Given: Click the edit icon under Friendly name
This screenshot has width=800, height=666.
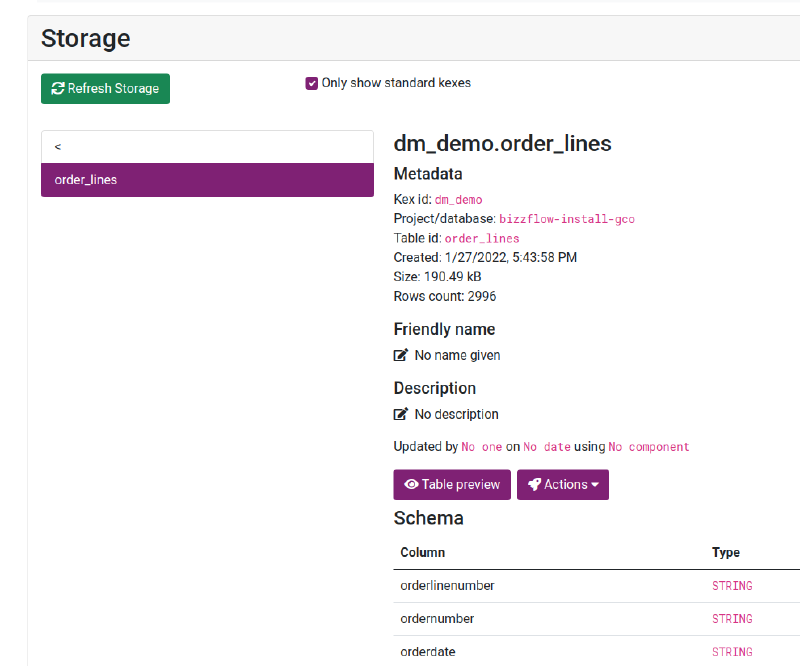Looking at the screenshot, I should (x=401, y=355).
